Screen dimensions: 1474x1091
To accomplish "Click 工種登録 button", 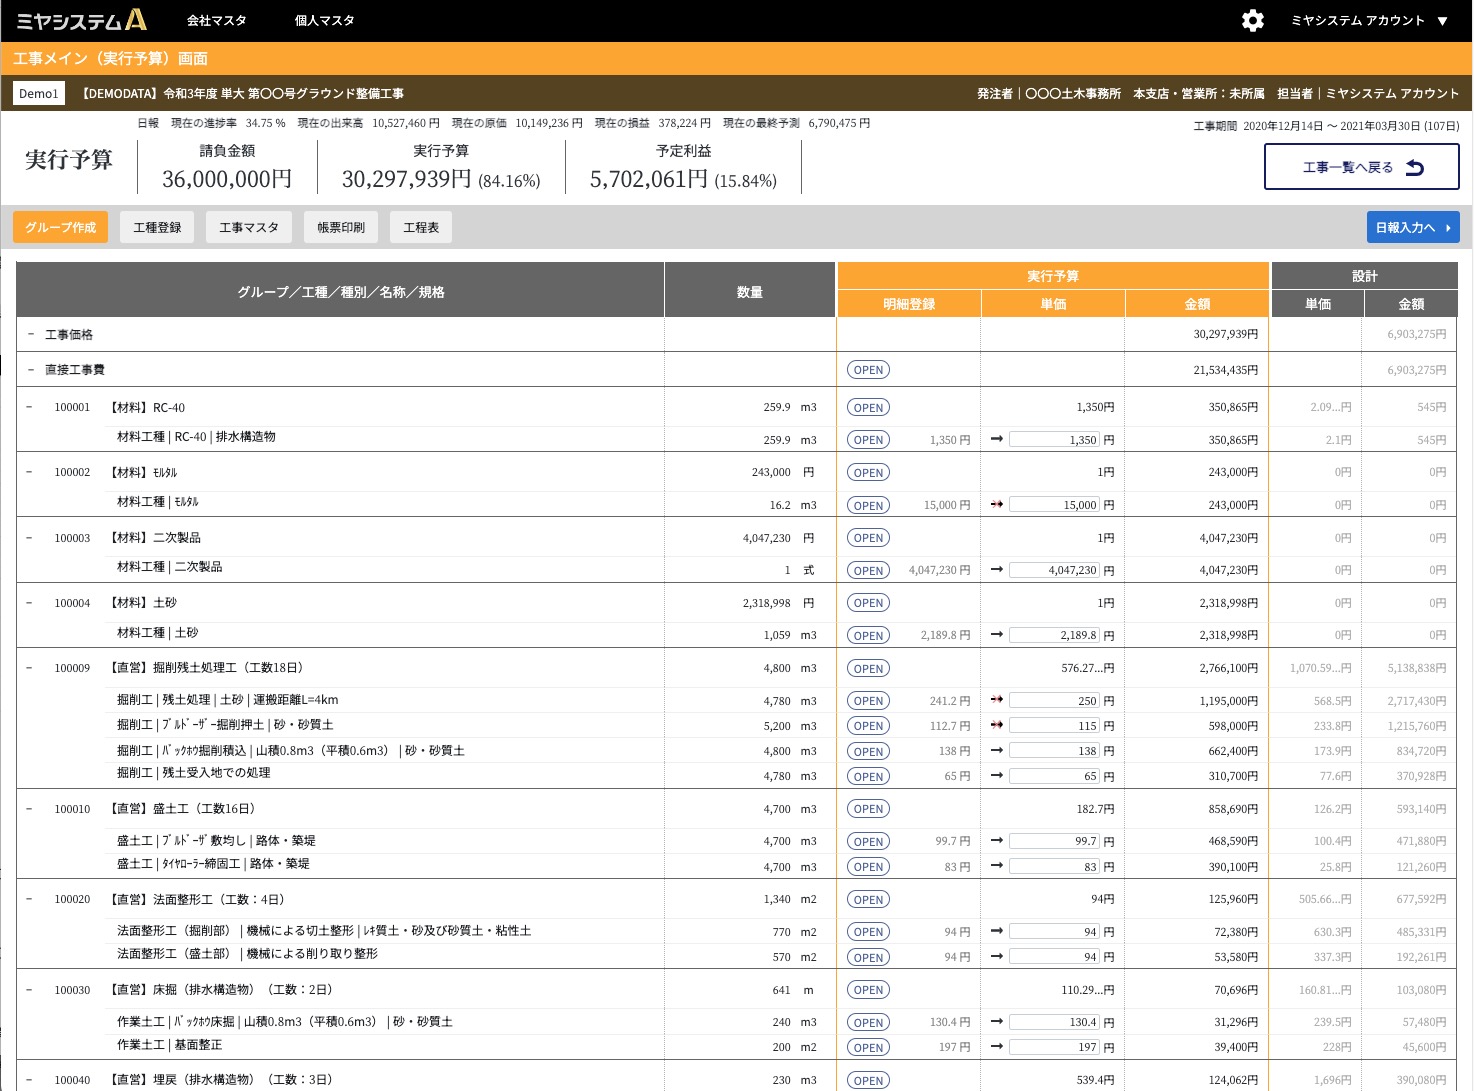I will click(x=157, y=227).
